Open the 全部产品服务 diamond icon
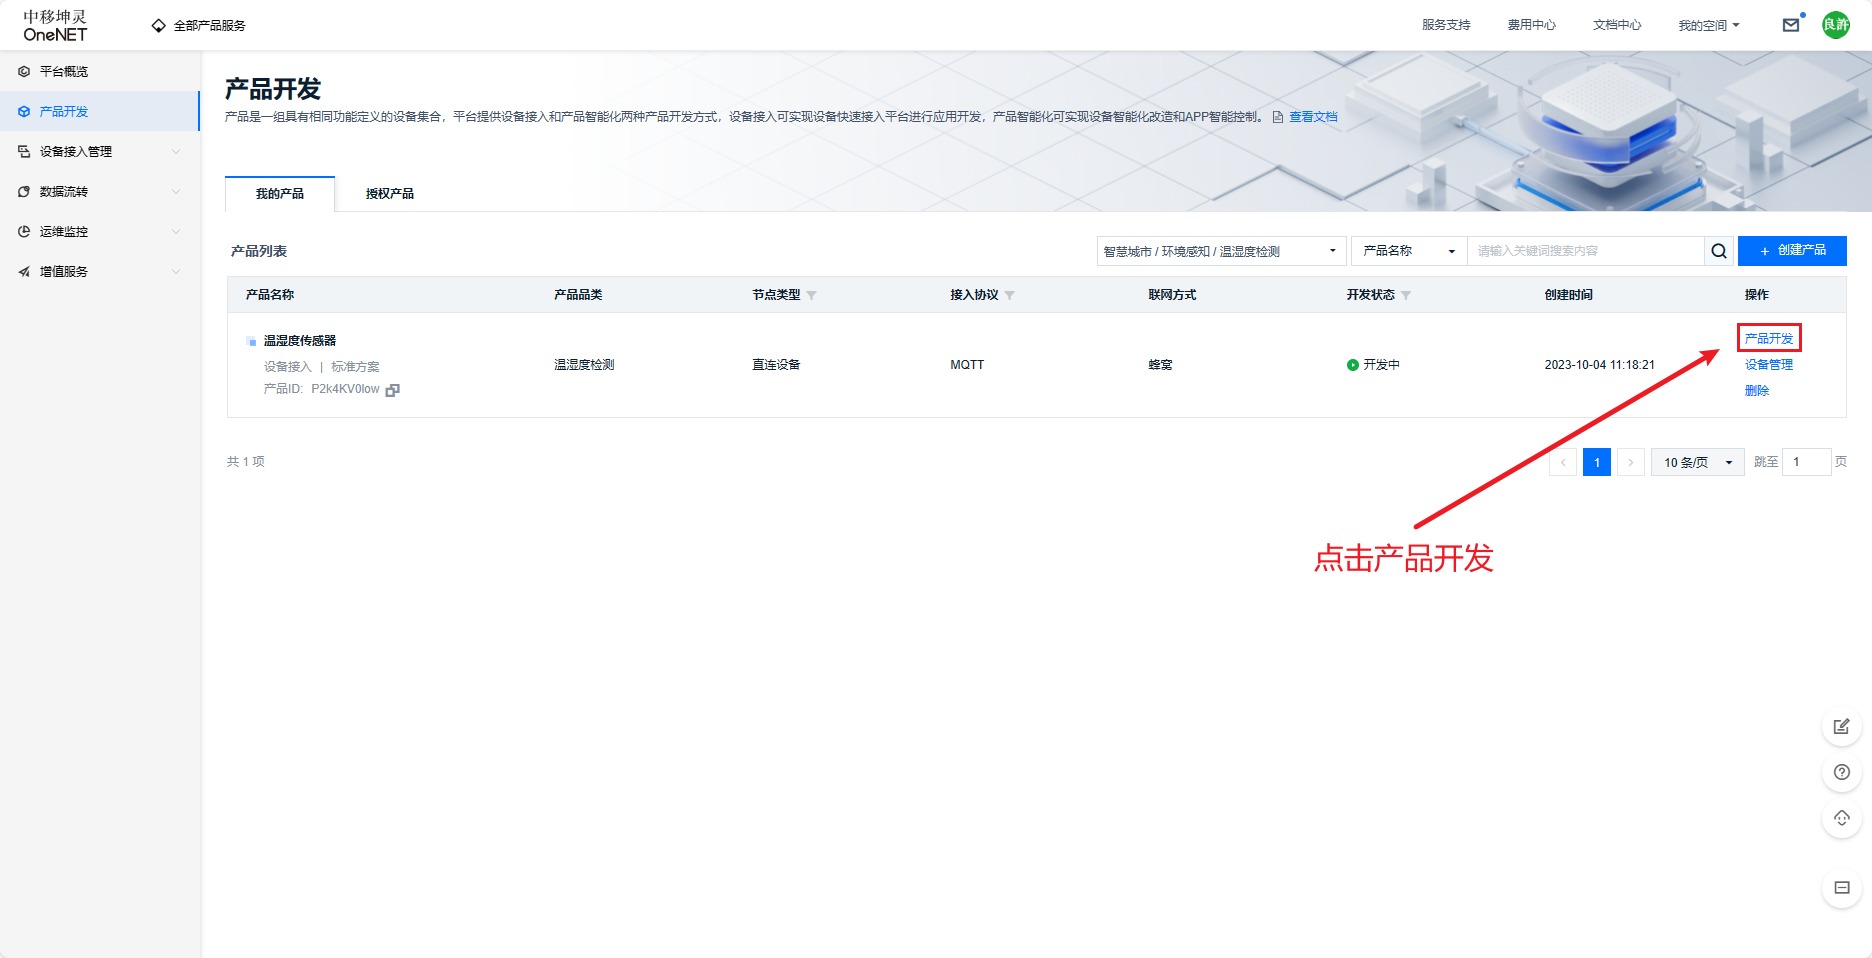This screenshot has height=958, width=1872. point(158,26)
